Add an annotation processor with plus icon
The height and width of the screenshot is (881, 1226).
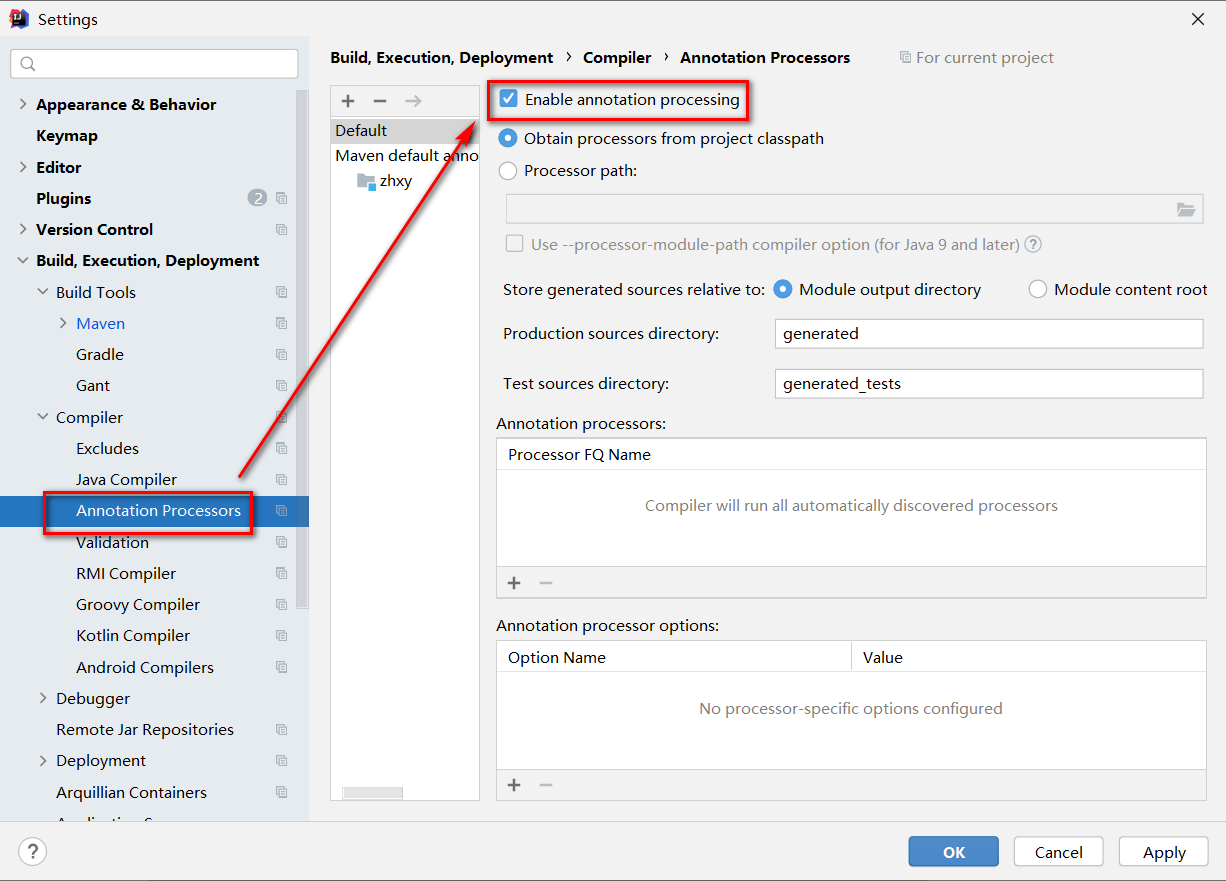tap(514, 583)
